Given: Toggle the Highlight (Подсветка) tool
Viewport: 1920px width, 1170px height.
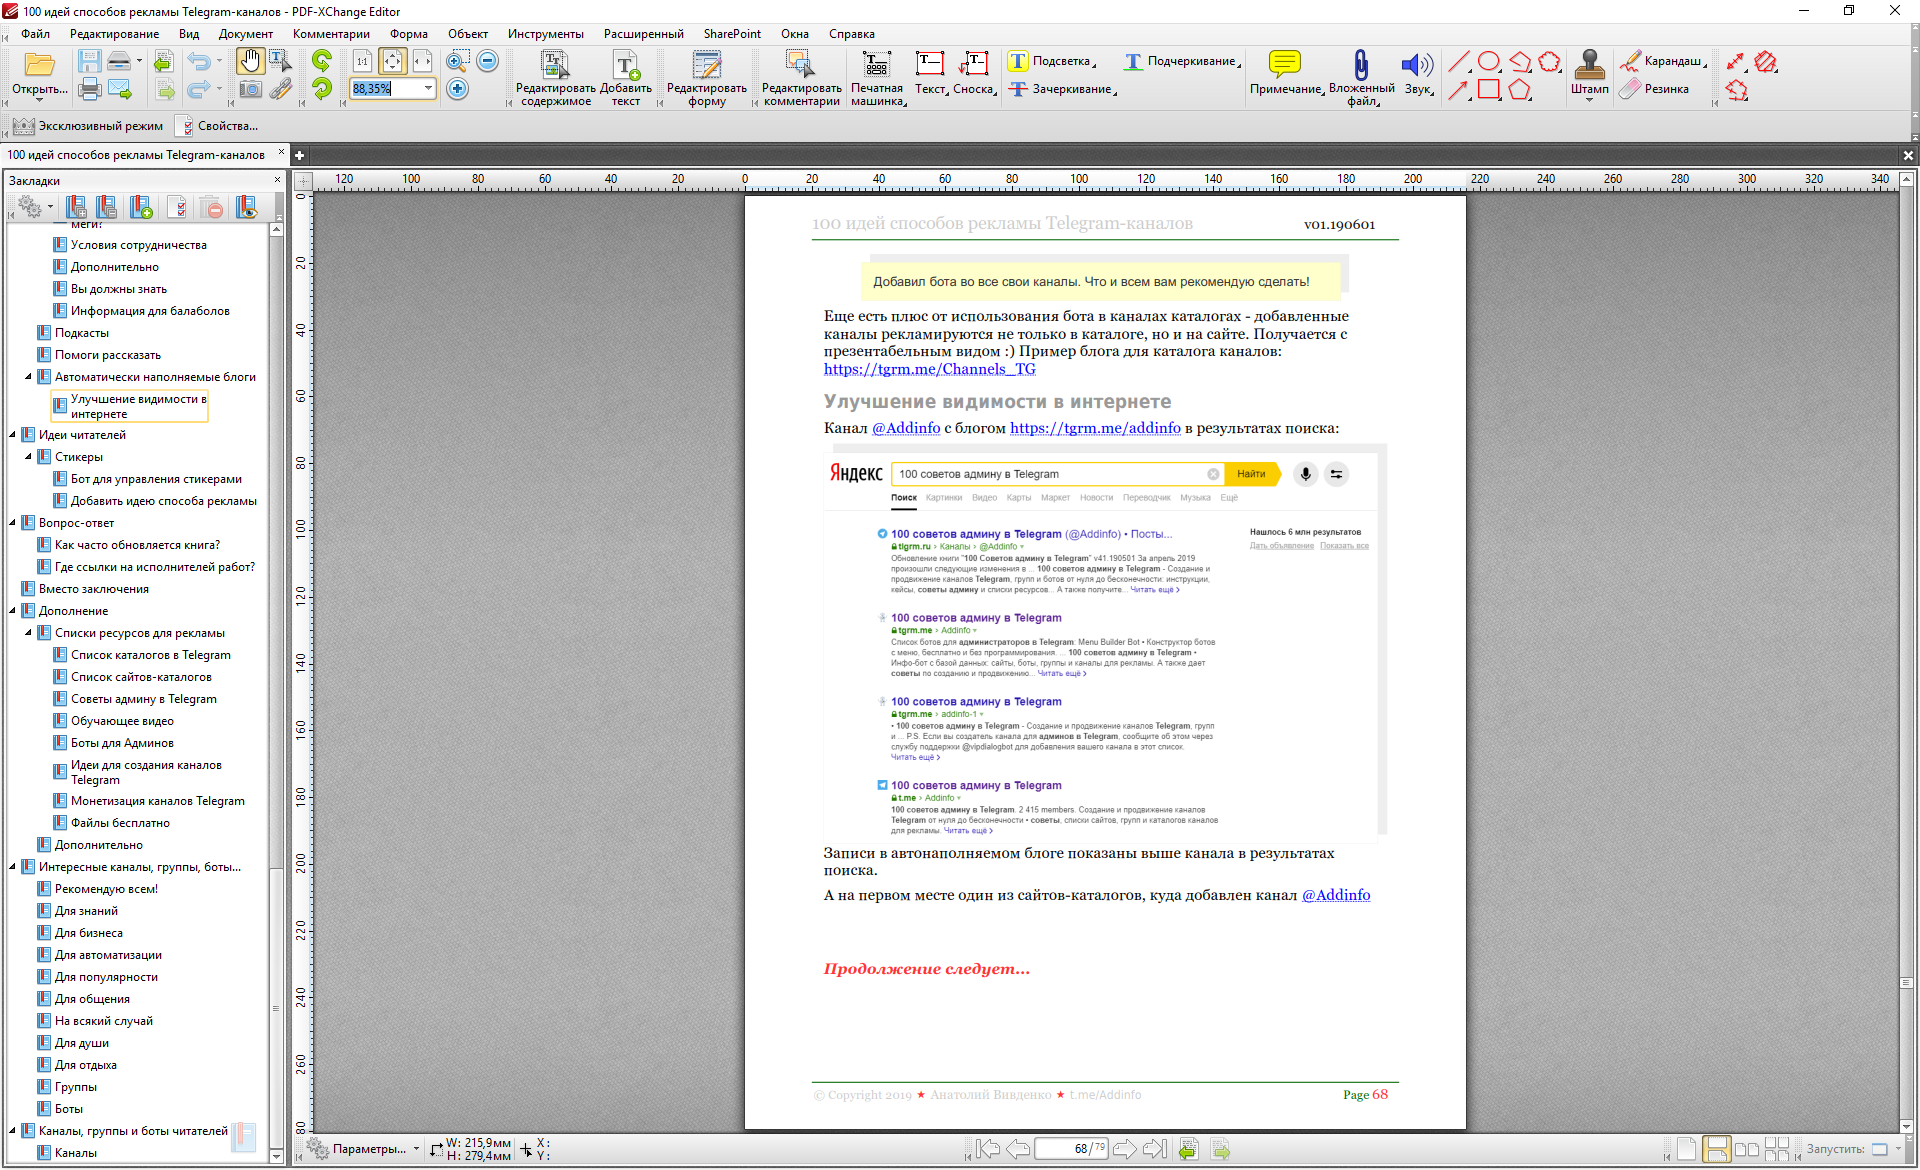Looking at the screenshot, I should point(1051,62).
